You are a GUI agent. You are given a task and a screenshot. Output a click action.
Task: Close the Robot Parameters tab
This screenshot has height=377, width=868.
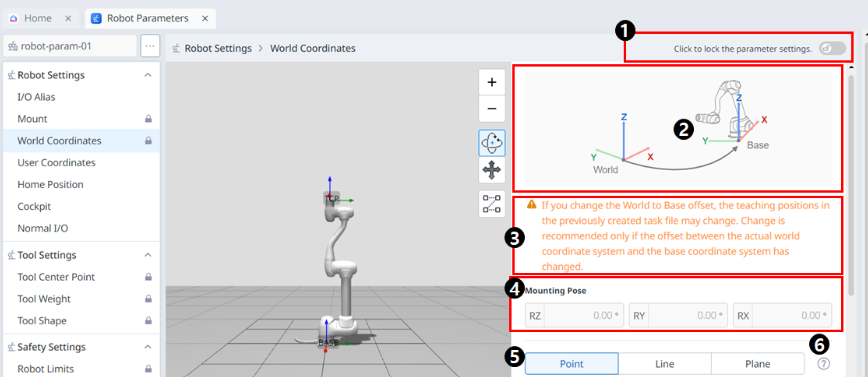pos(204,18)
